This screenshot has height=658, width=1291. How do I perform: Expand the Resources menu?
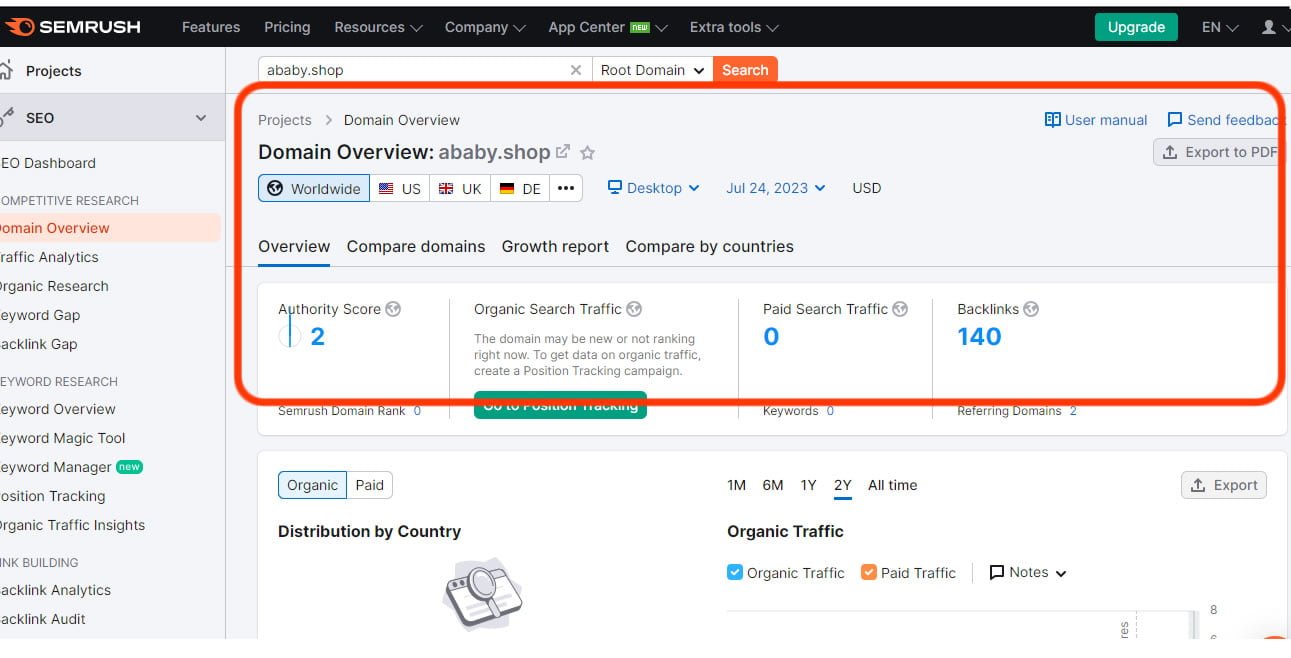378,27
